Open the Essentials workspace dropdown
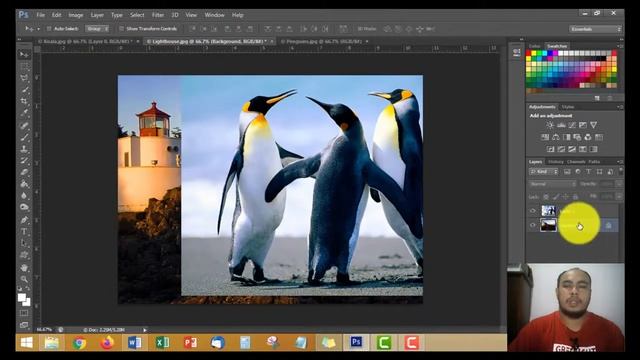This screenshot has height=360, width=640. [x=596, y=29]
